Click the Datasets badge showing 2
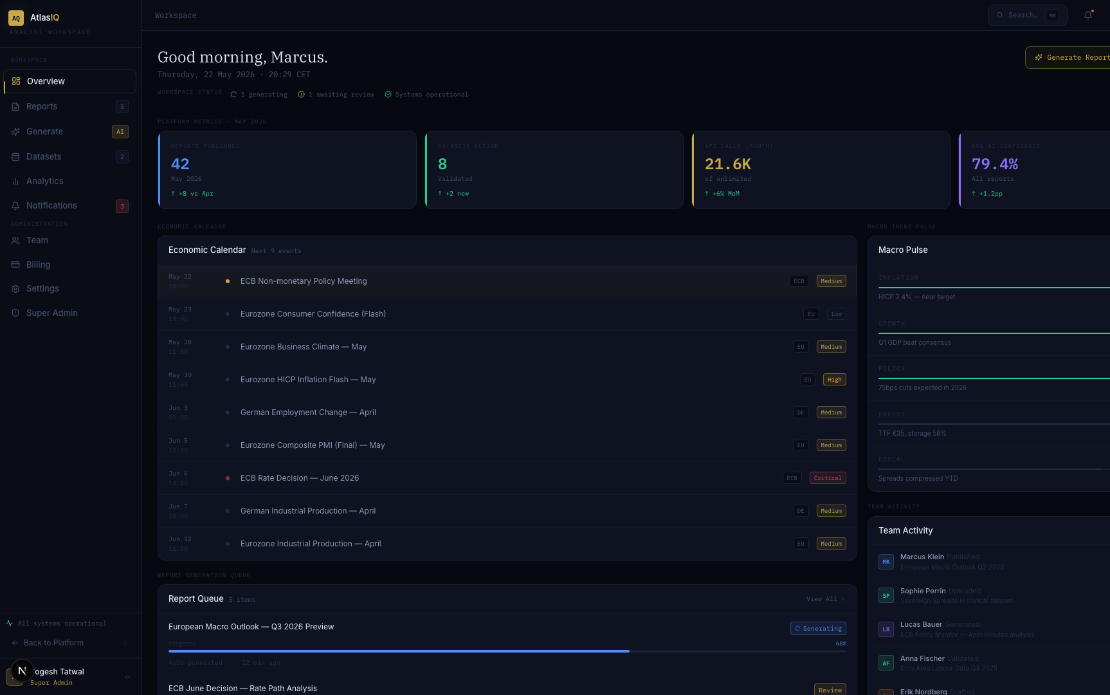The image size is (1110, 695). click(122, 156)
